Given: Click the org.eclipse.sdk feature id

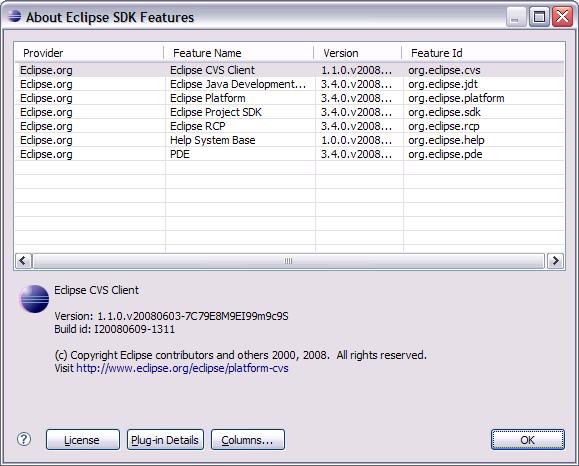Looking at the screenshot, I should pos(444,112).
